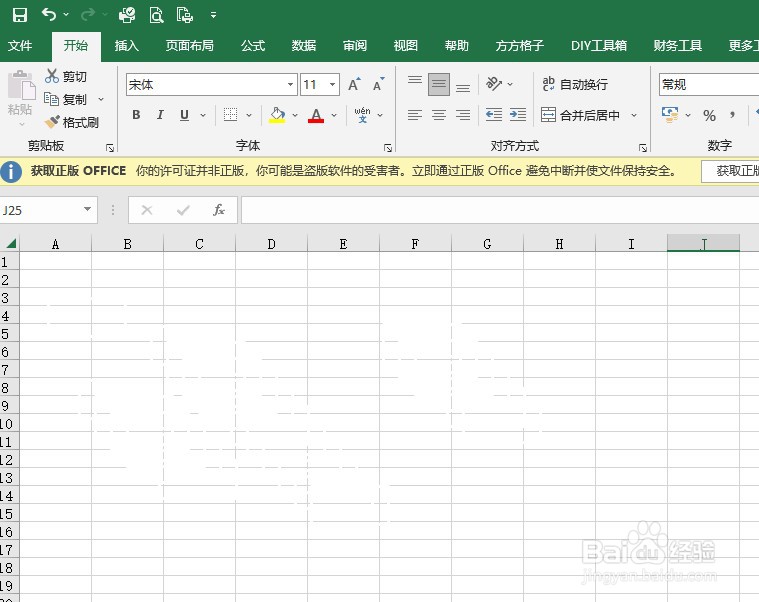759x602 pixels.
Task: Click the Cut scissors icon
Action: 52,76
